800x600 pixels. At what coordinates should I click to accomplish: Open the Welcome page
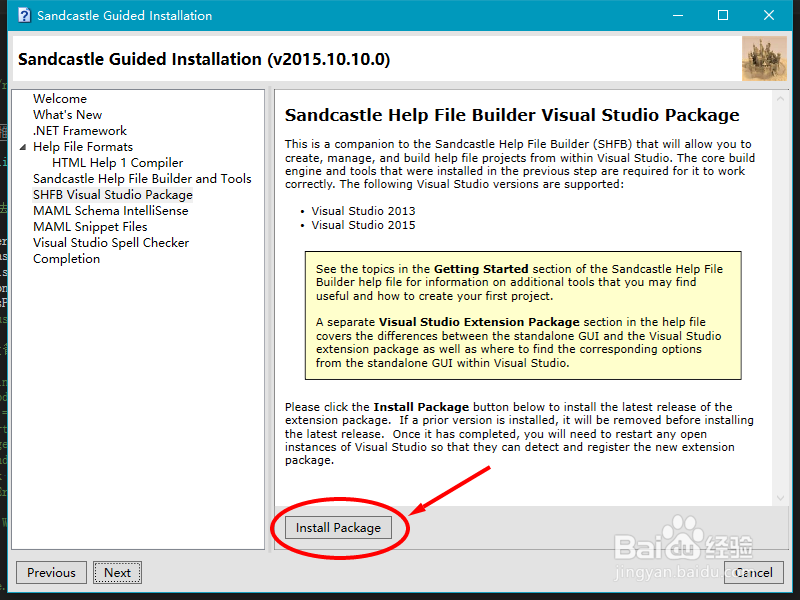(x=60, y=98)
